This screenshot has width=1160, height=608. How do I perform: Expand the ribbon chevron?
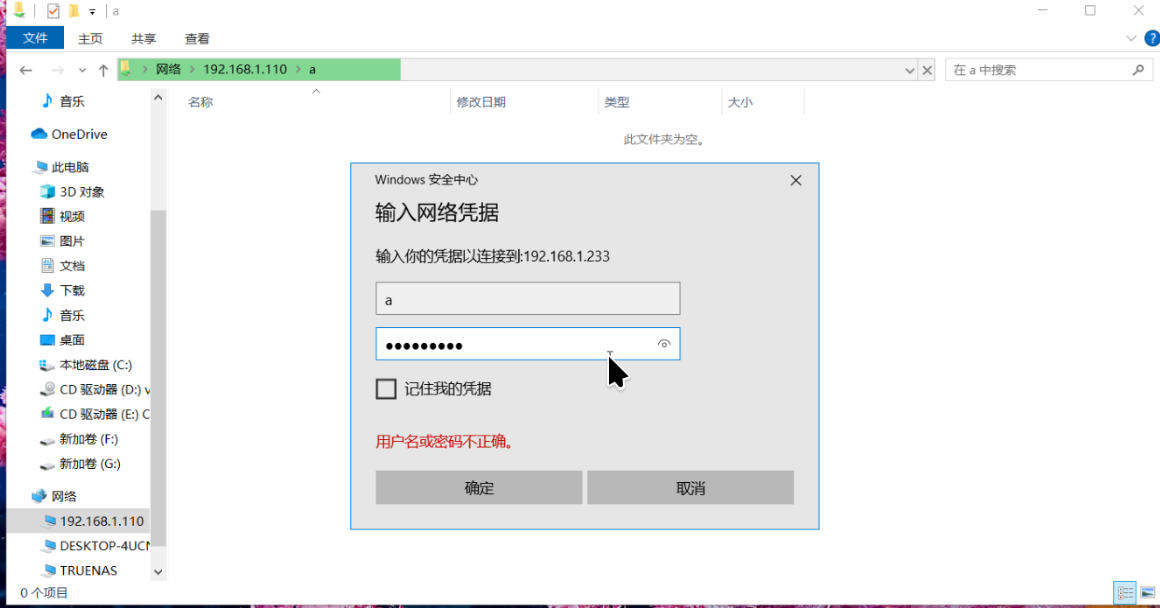(x=1131, y=38)
